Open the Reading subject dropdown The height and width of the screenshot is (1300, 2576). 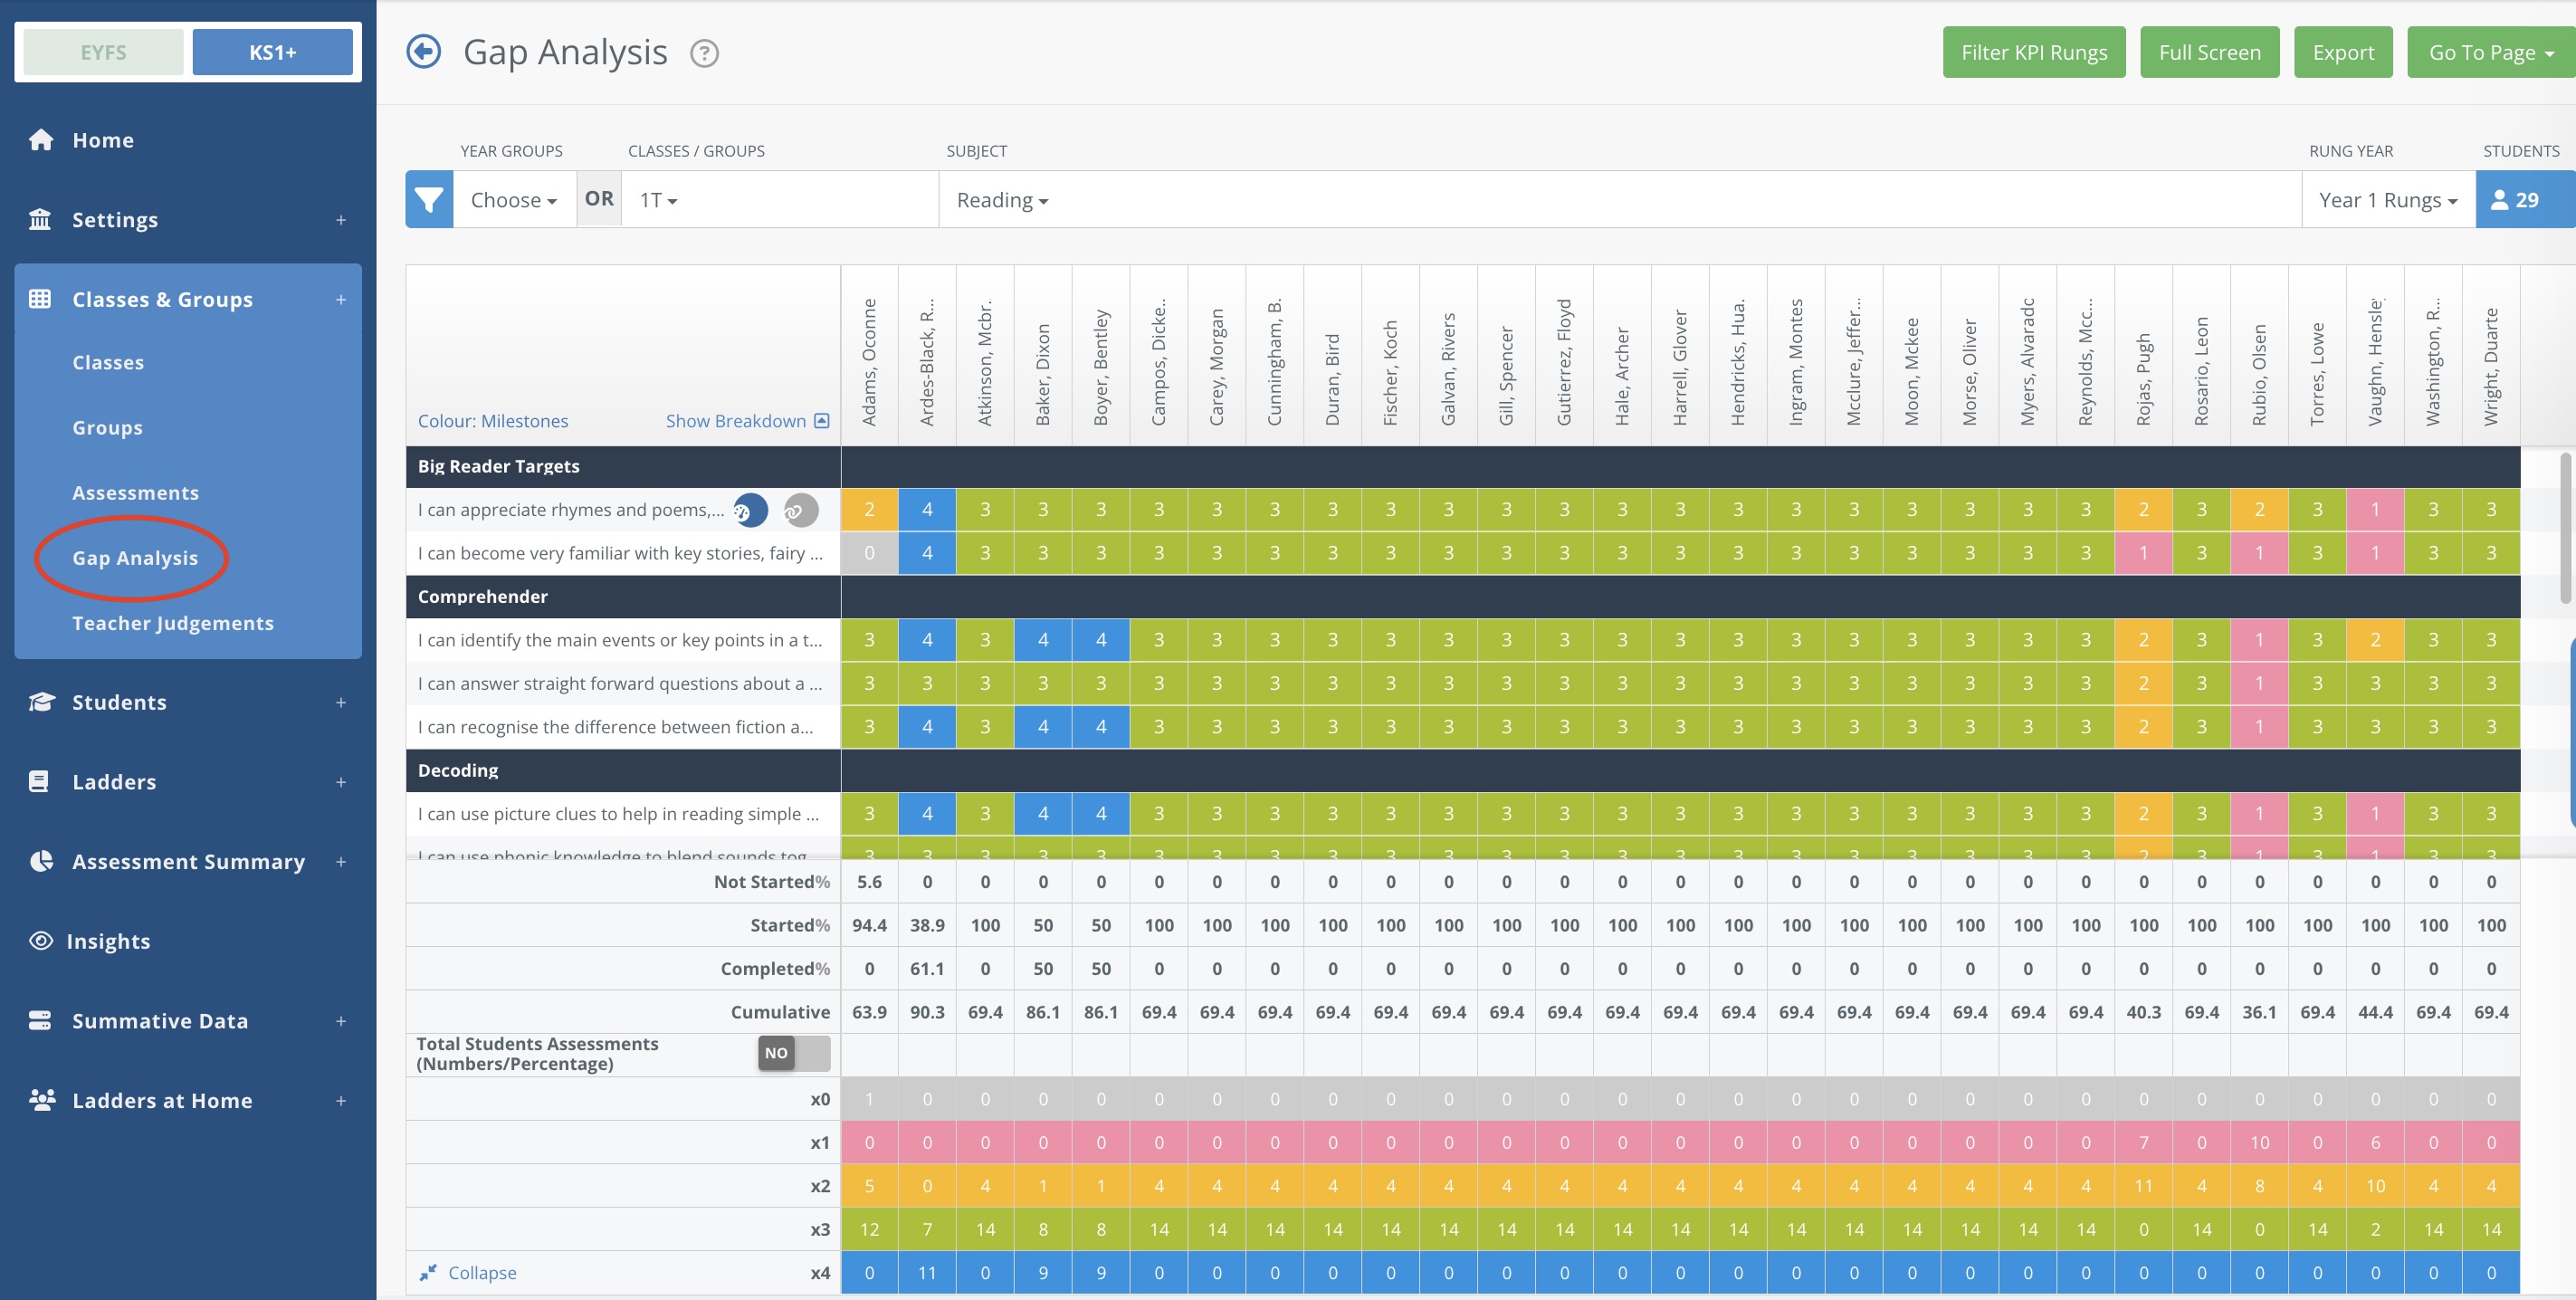pyautogui.click(x=1002, y=200)
